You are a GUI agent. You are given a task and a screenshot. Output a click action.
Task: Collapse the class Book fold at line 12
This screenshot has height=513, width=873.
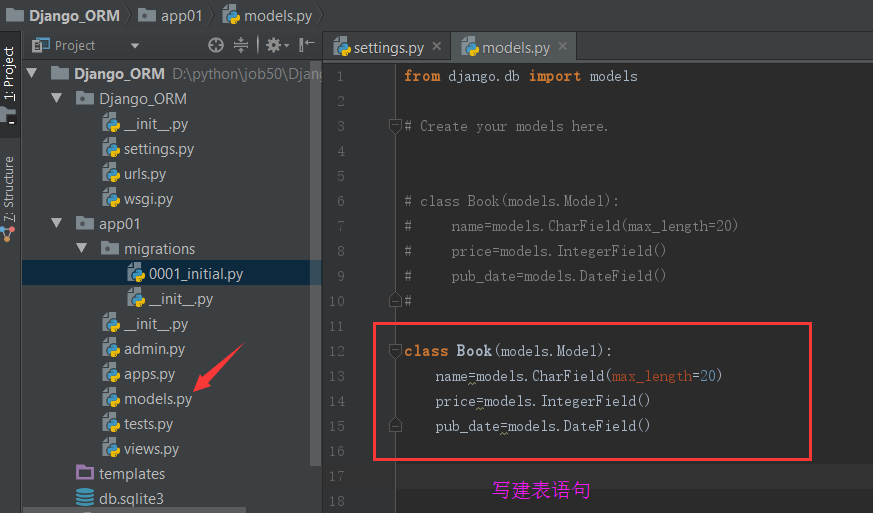pos(395,350)
